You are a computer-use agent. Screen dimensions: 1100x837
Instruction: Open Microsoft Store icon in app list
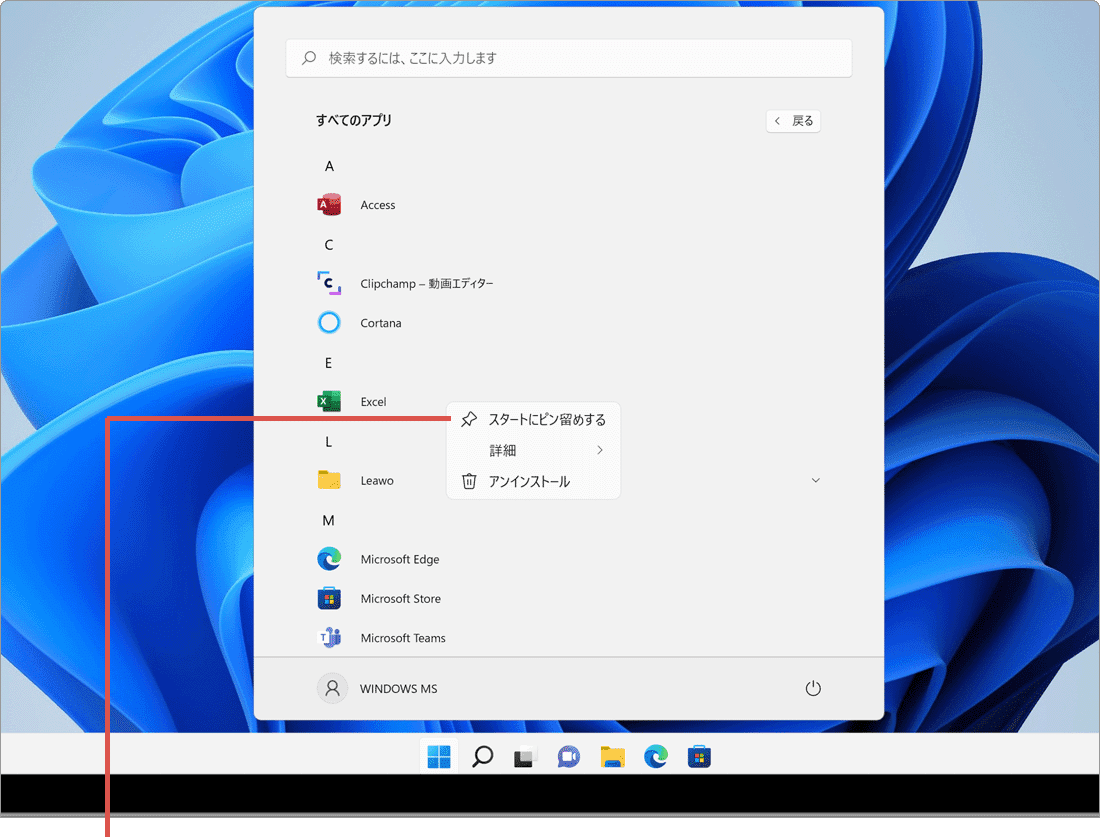329,598
